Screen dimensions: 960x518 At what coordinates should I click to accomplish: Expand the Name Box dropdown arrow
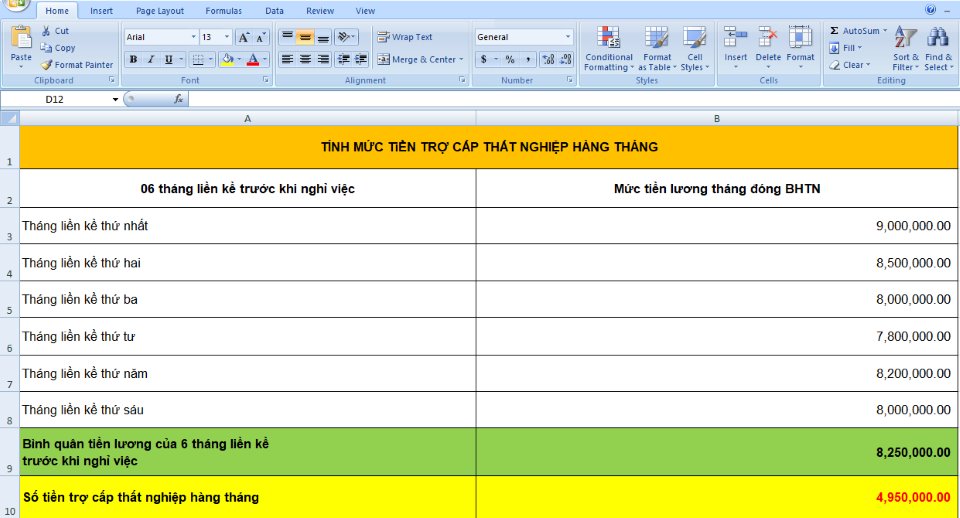point(115,100)
